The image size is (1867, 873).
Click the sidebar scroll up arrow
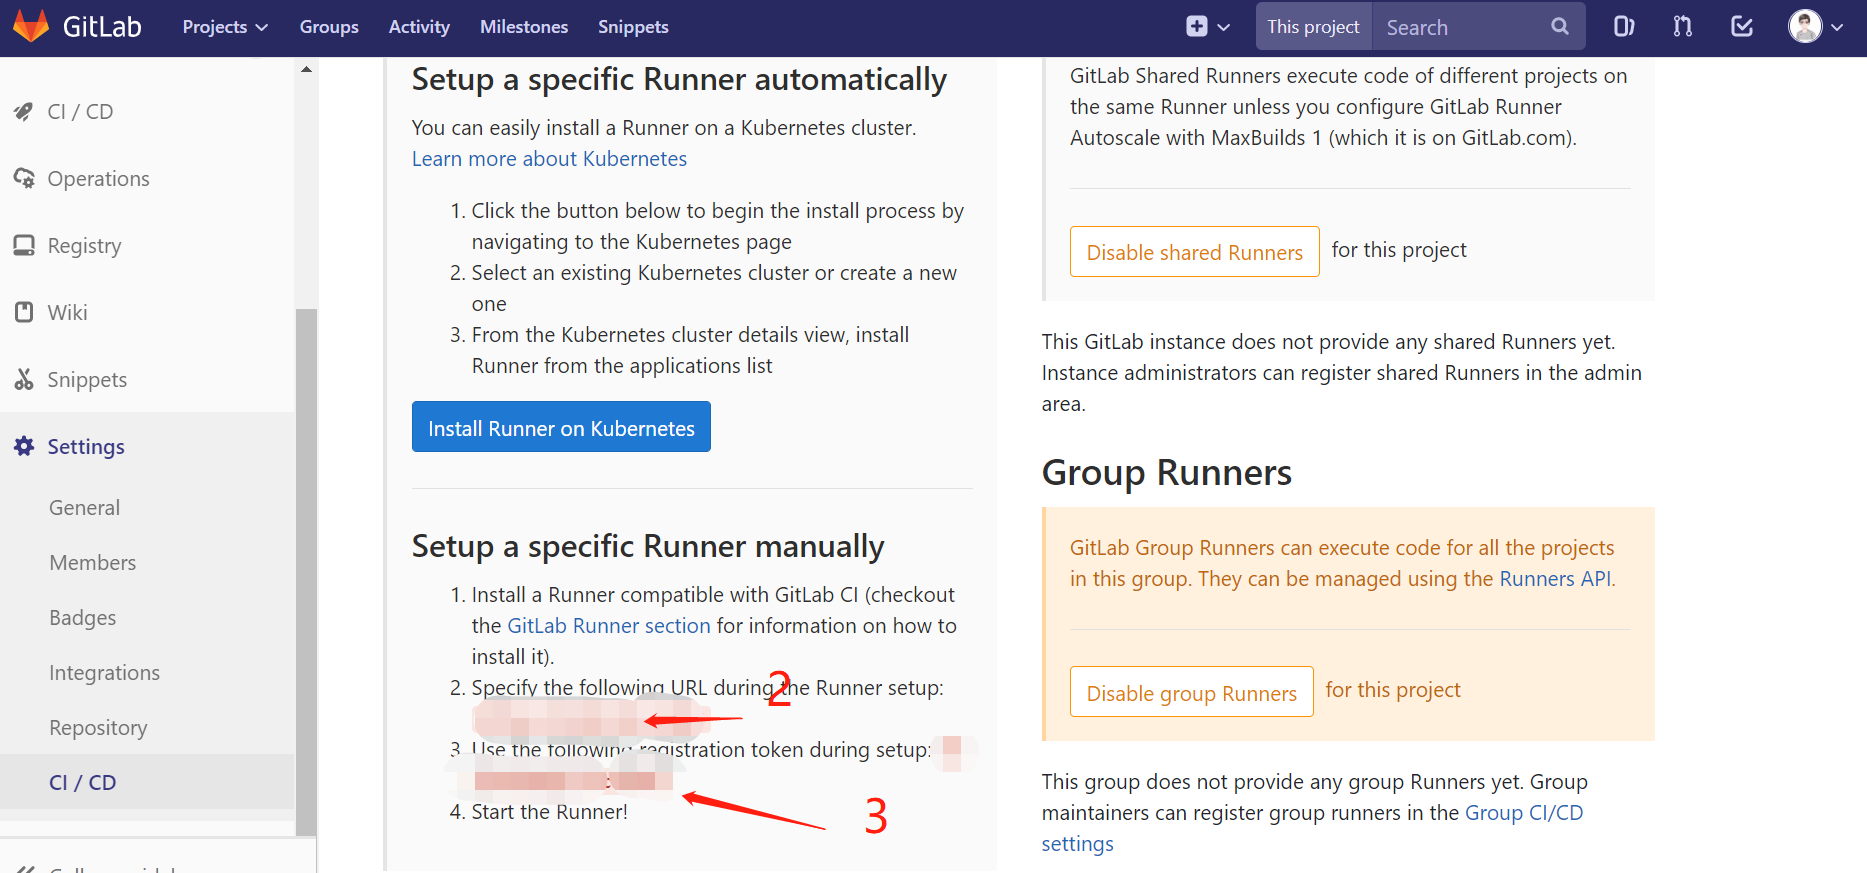(306, 69)
